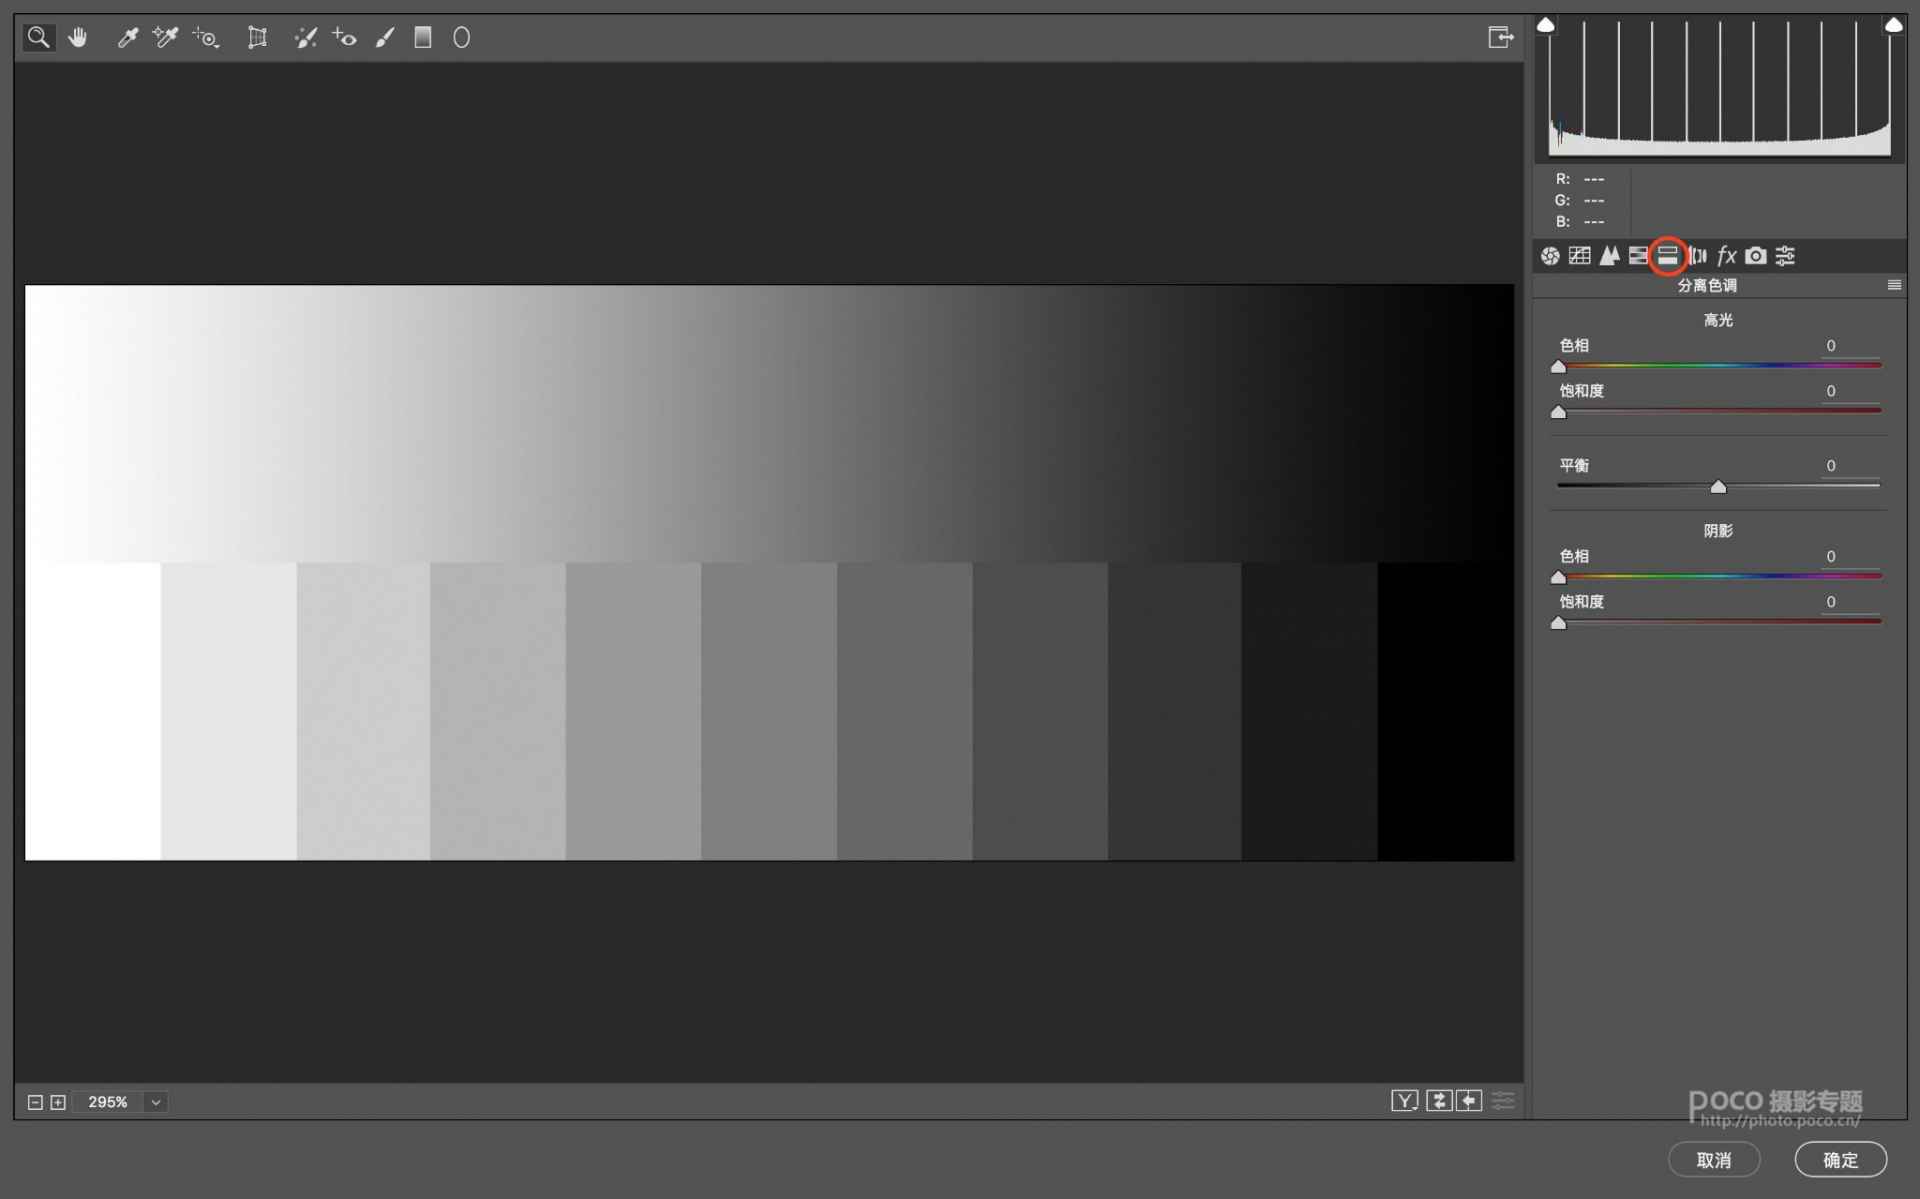The width and height of the screenshot is (1920, 1199).
Task: Open the Lens Corrections panel tab
Action: [x=1697, y=256]
